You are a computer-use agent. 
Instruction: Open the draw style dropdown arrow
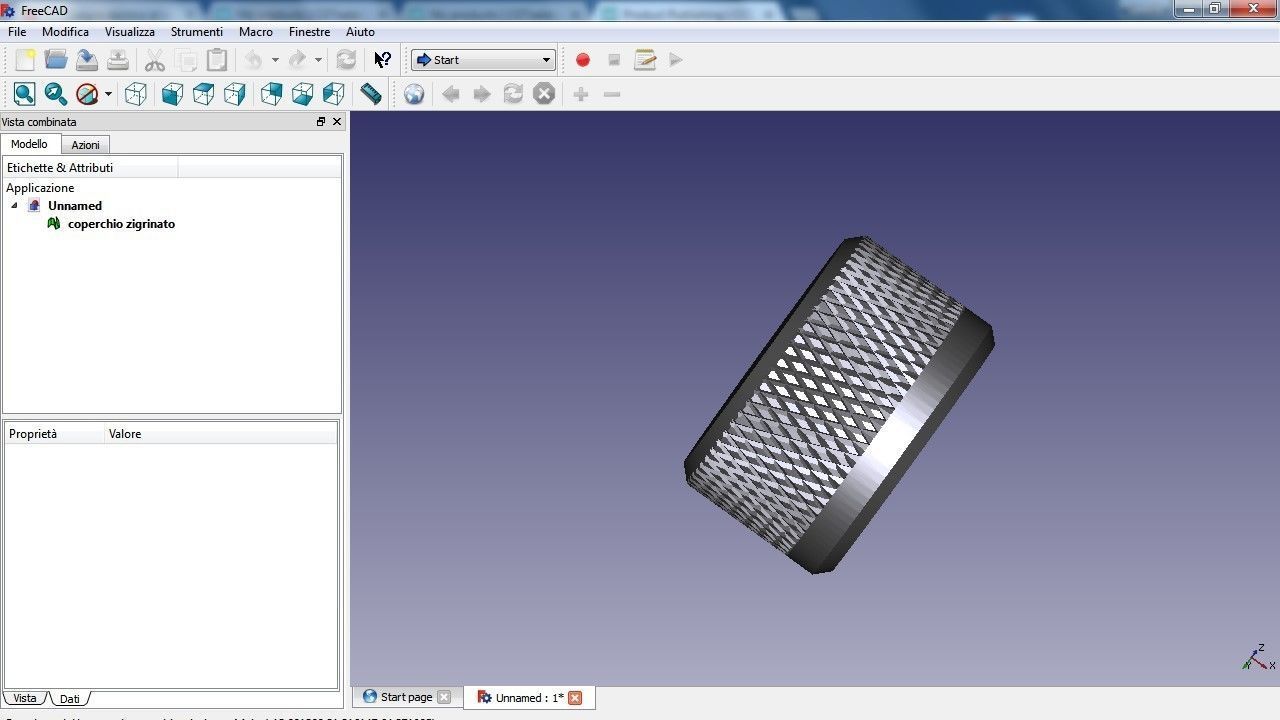108,94
